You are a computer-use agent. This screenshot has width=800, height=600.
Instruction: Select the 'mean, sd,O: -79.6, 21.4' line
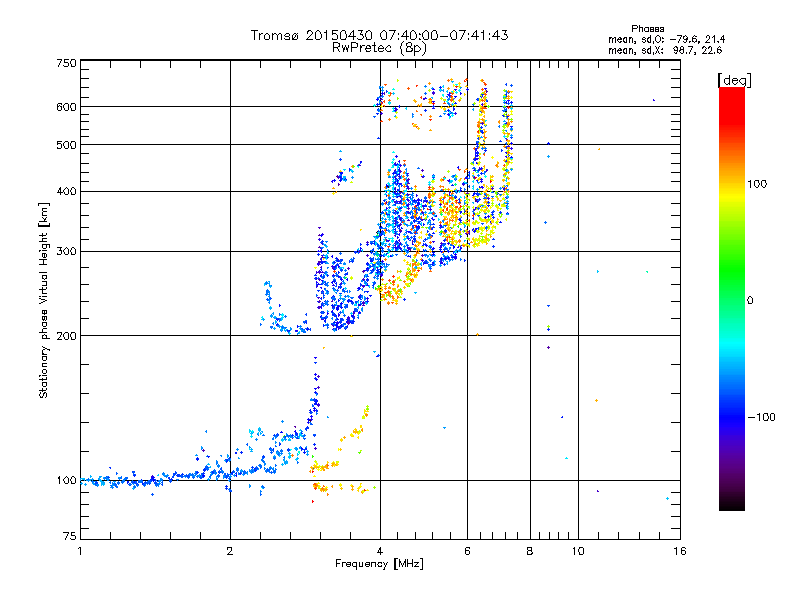666,39
